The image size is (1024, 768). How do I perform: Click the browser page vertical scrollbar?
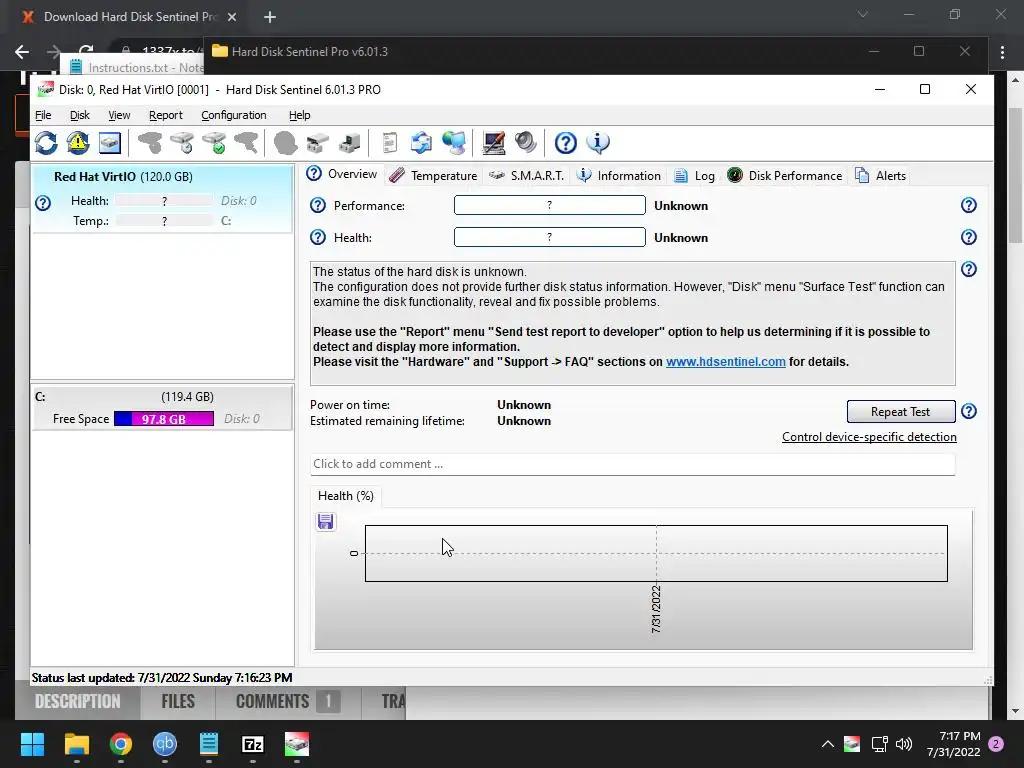click(1016, 175)
